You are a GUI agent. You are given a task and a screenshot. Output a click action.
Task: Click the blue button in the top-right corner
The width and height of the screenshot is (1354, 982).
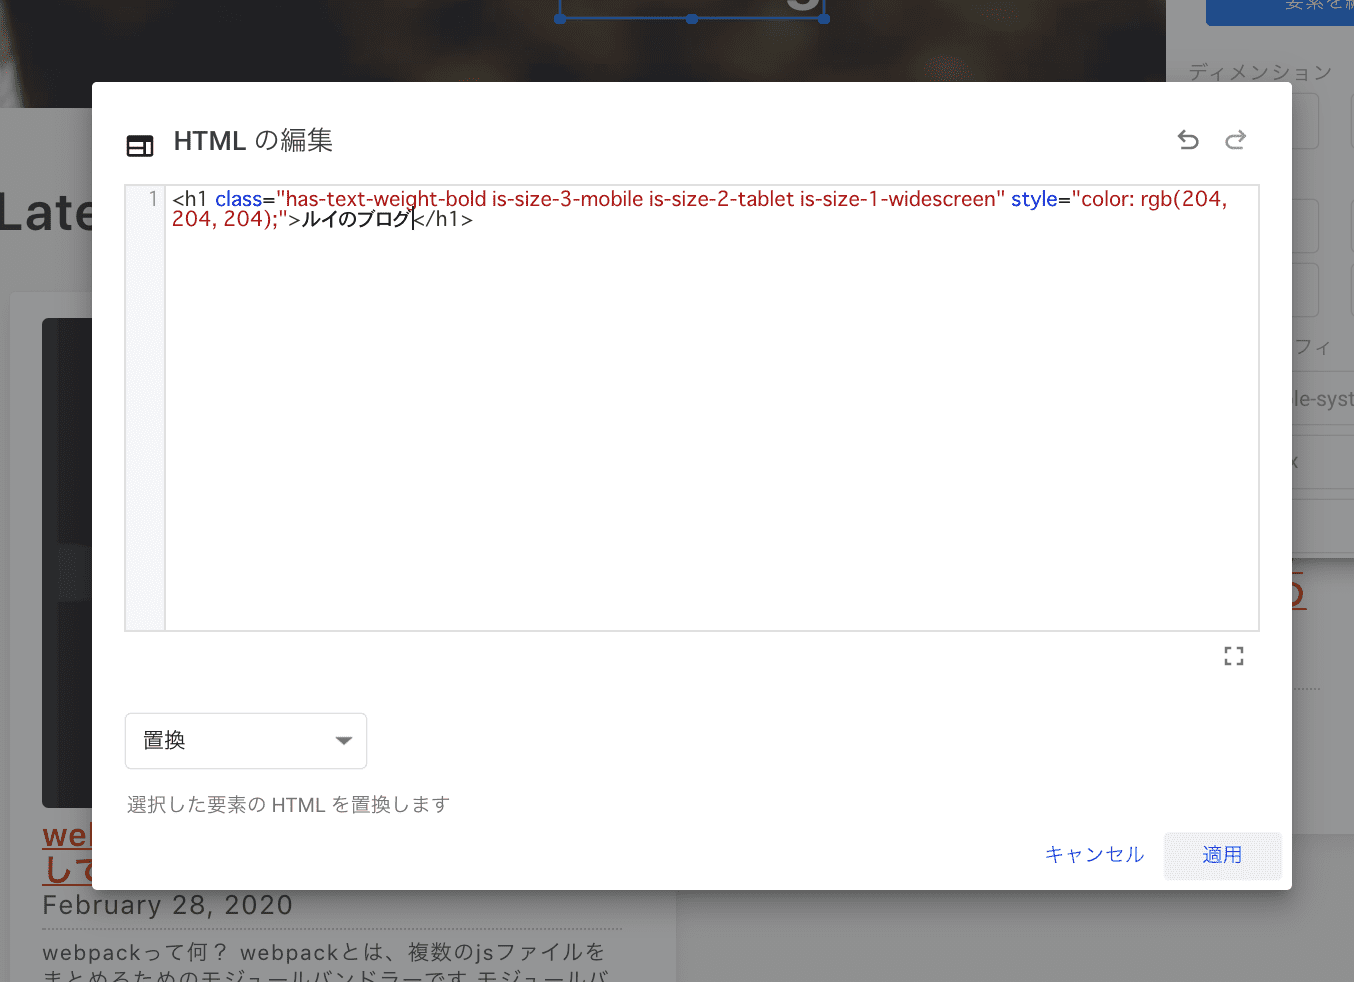[1280, 8]
